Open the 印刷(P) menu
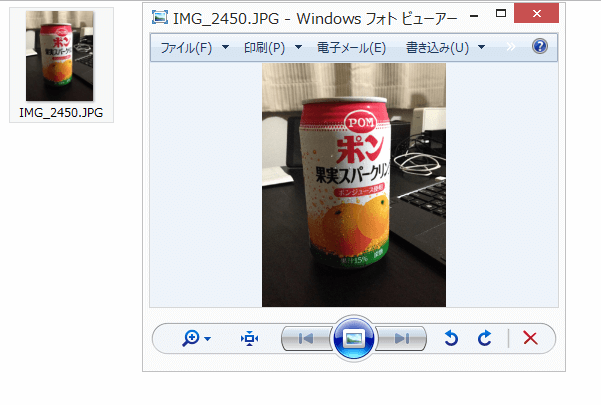Image resolution: width=601 pixels, height=405 pixels. point(264,48)
